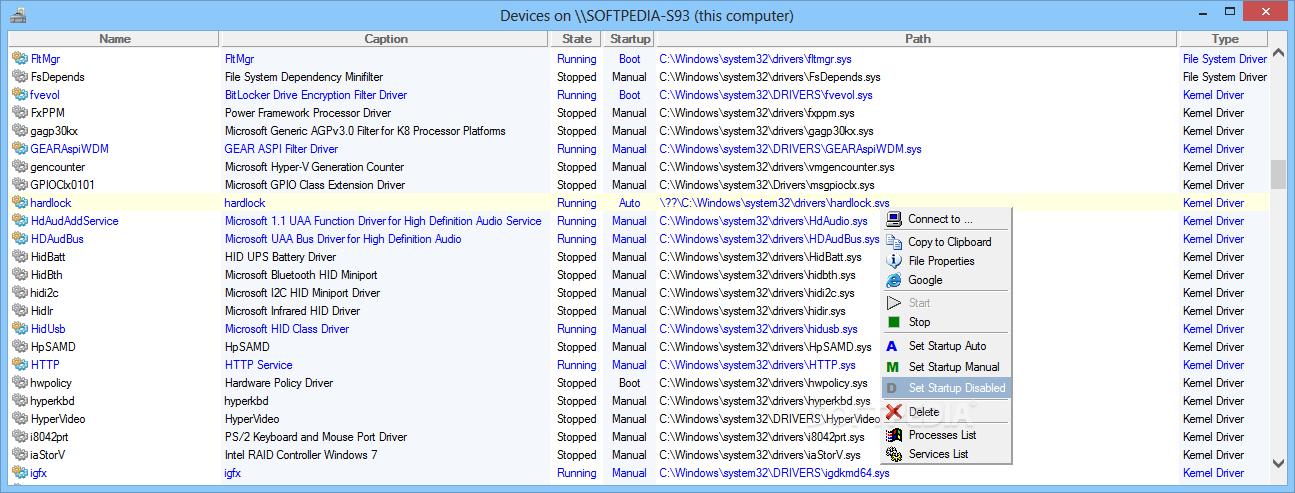Click the application icon in title bar
This screenshot has height=493, width=1295.
(19, 15)
